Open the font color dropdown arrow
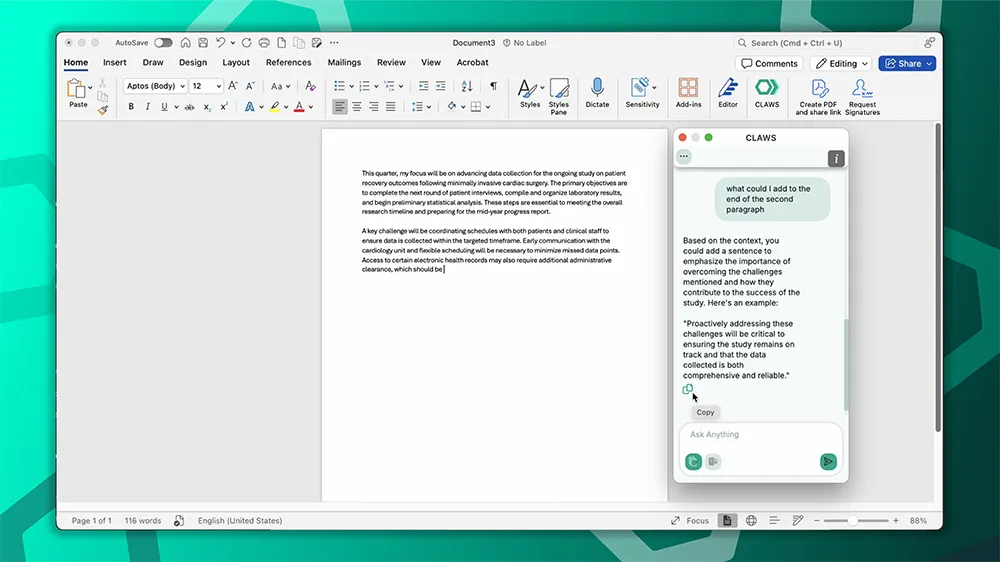 click(311, 107)
